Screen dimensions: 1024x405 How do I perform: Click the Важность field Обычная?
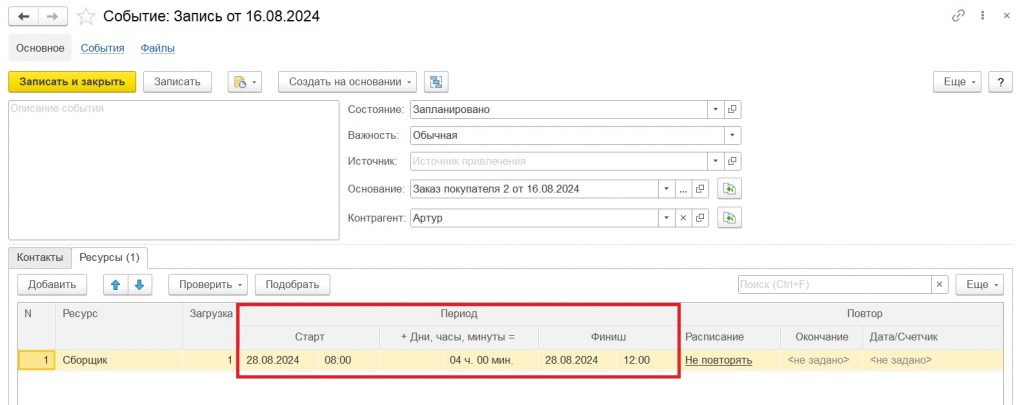[567, 136]
